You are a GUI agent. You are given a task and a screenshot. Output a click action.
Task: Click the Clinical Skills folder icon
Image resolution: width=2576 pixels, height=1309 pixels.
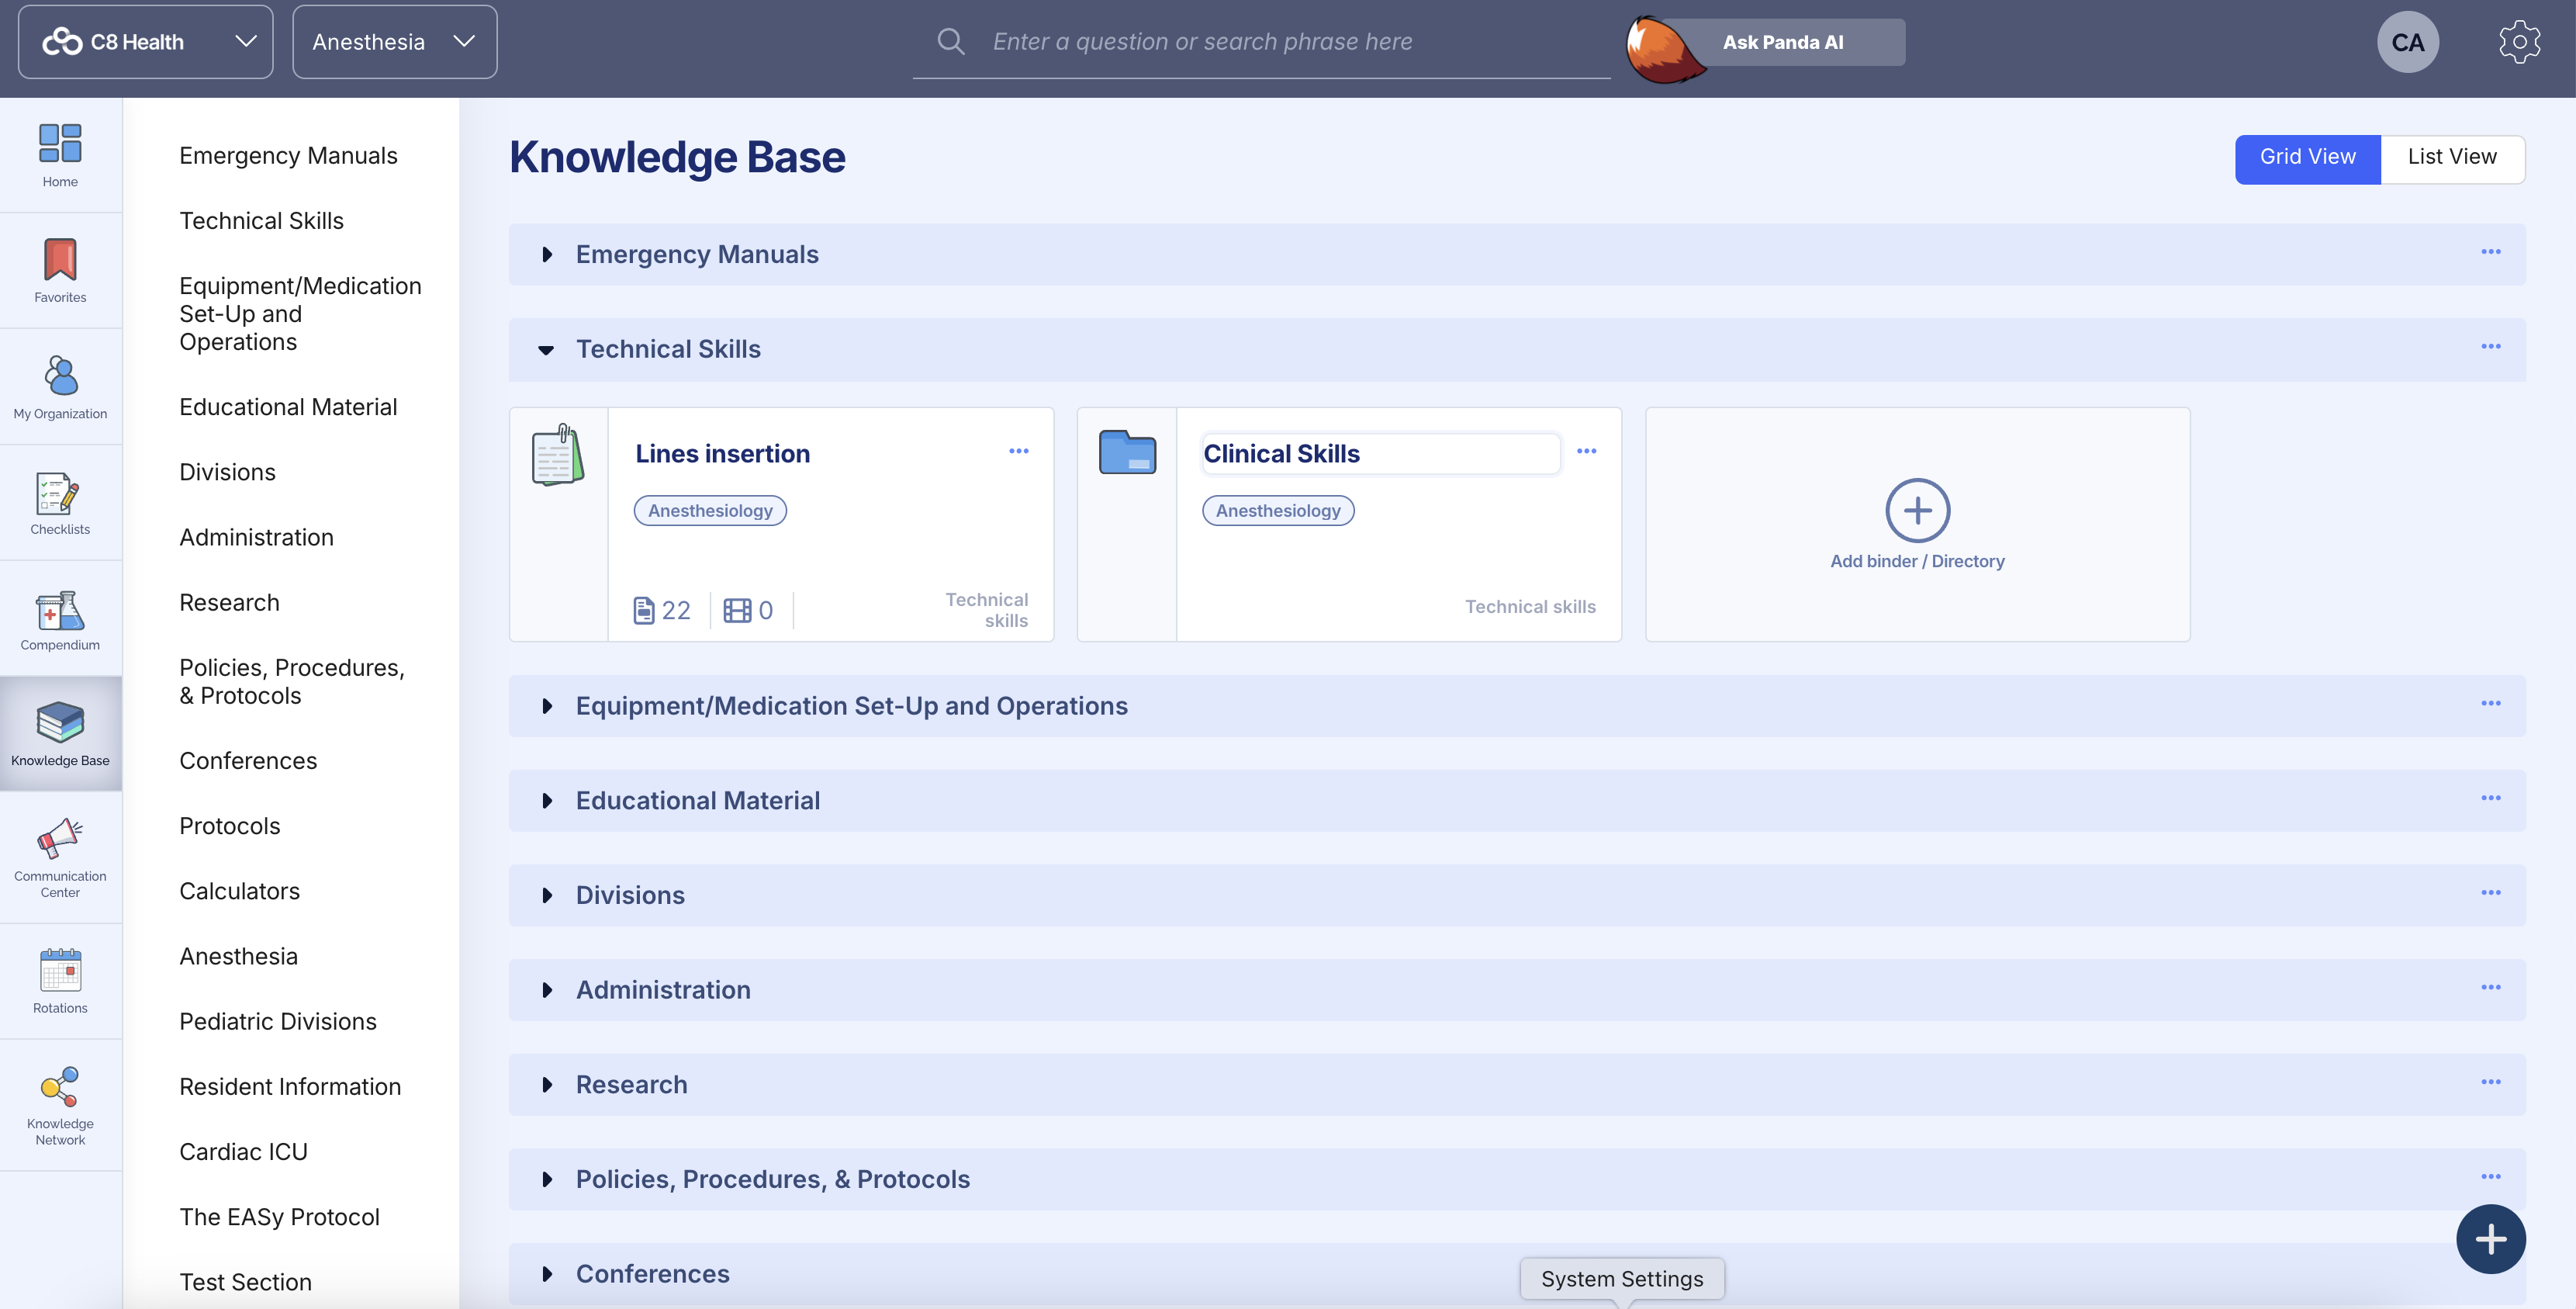[1127, 452]
